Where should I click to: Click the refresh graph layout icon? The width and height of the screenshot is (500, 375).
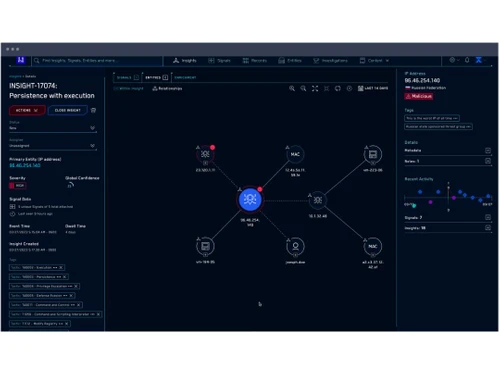click(x=338, y=88)
